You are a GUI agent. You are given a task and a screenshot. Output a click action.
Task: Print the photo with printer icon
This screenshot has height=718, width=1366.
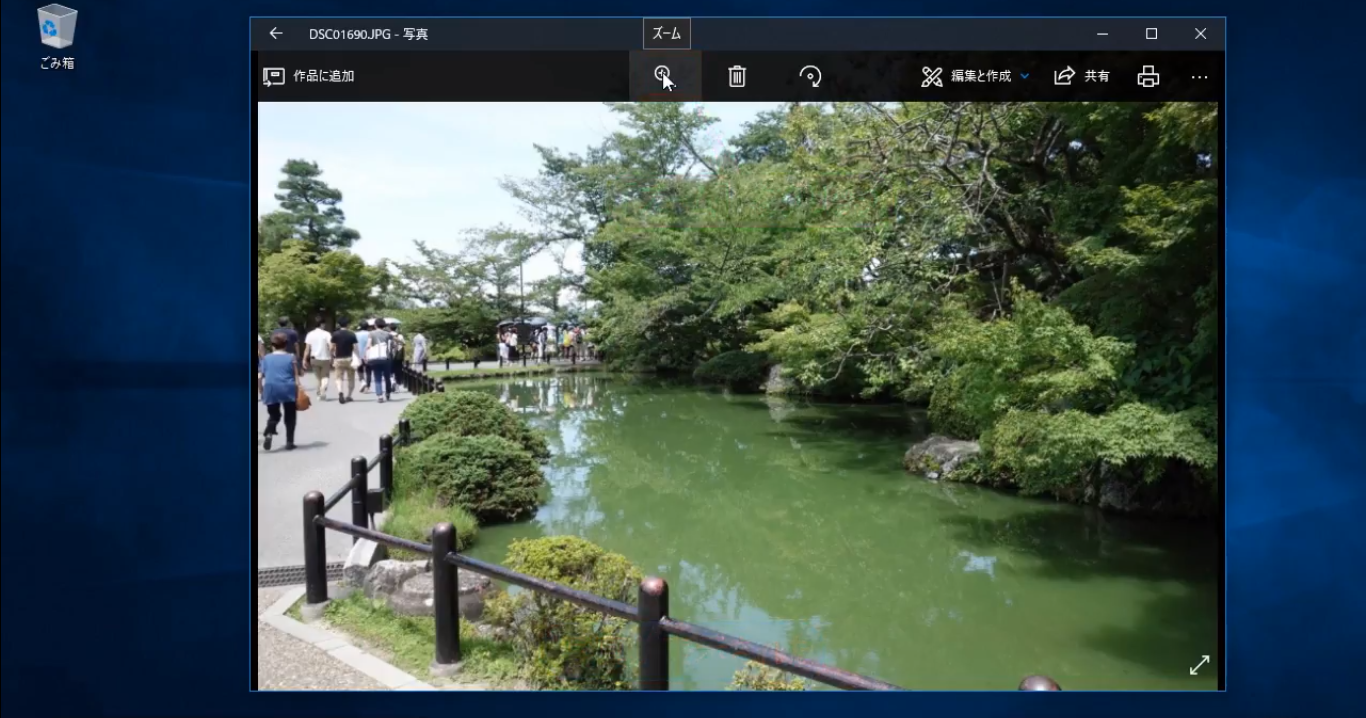1148,76
